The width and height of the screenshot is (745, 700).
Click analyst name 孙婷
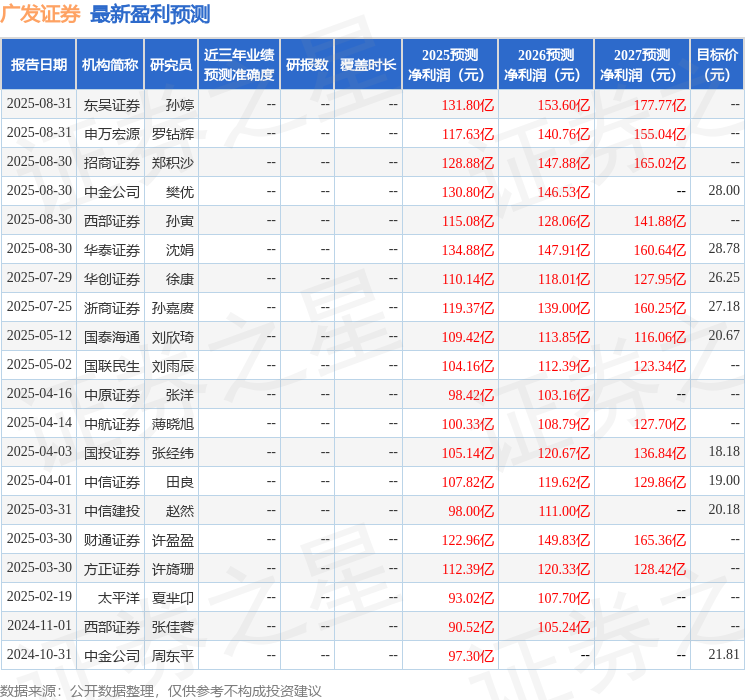180,105
